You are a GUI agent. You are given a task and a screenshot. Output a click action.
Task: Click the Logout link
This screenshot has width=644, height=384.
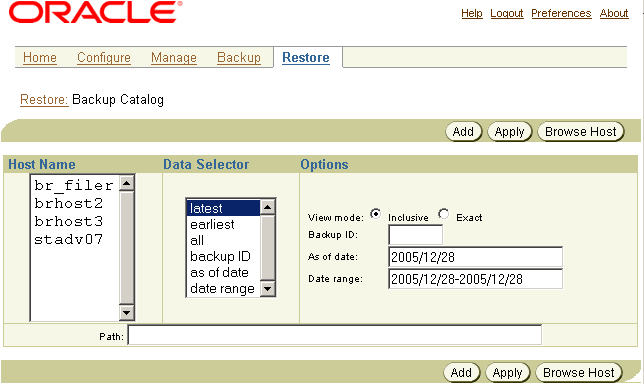tap(507, 14)
